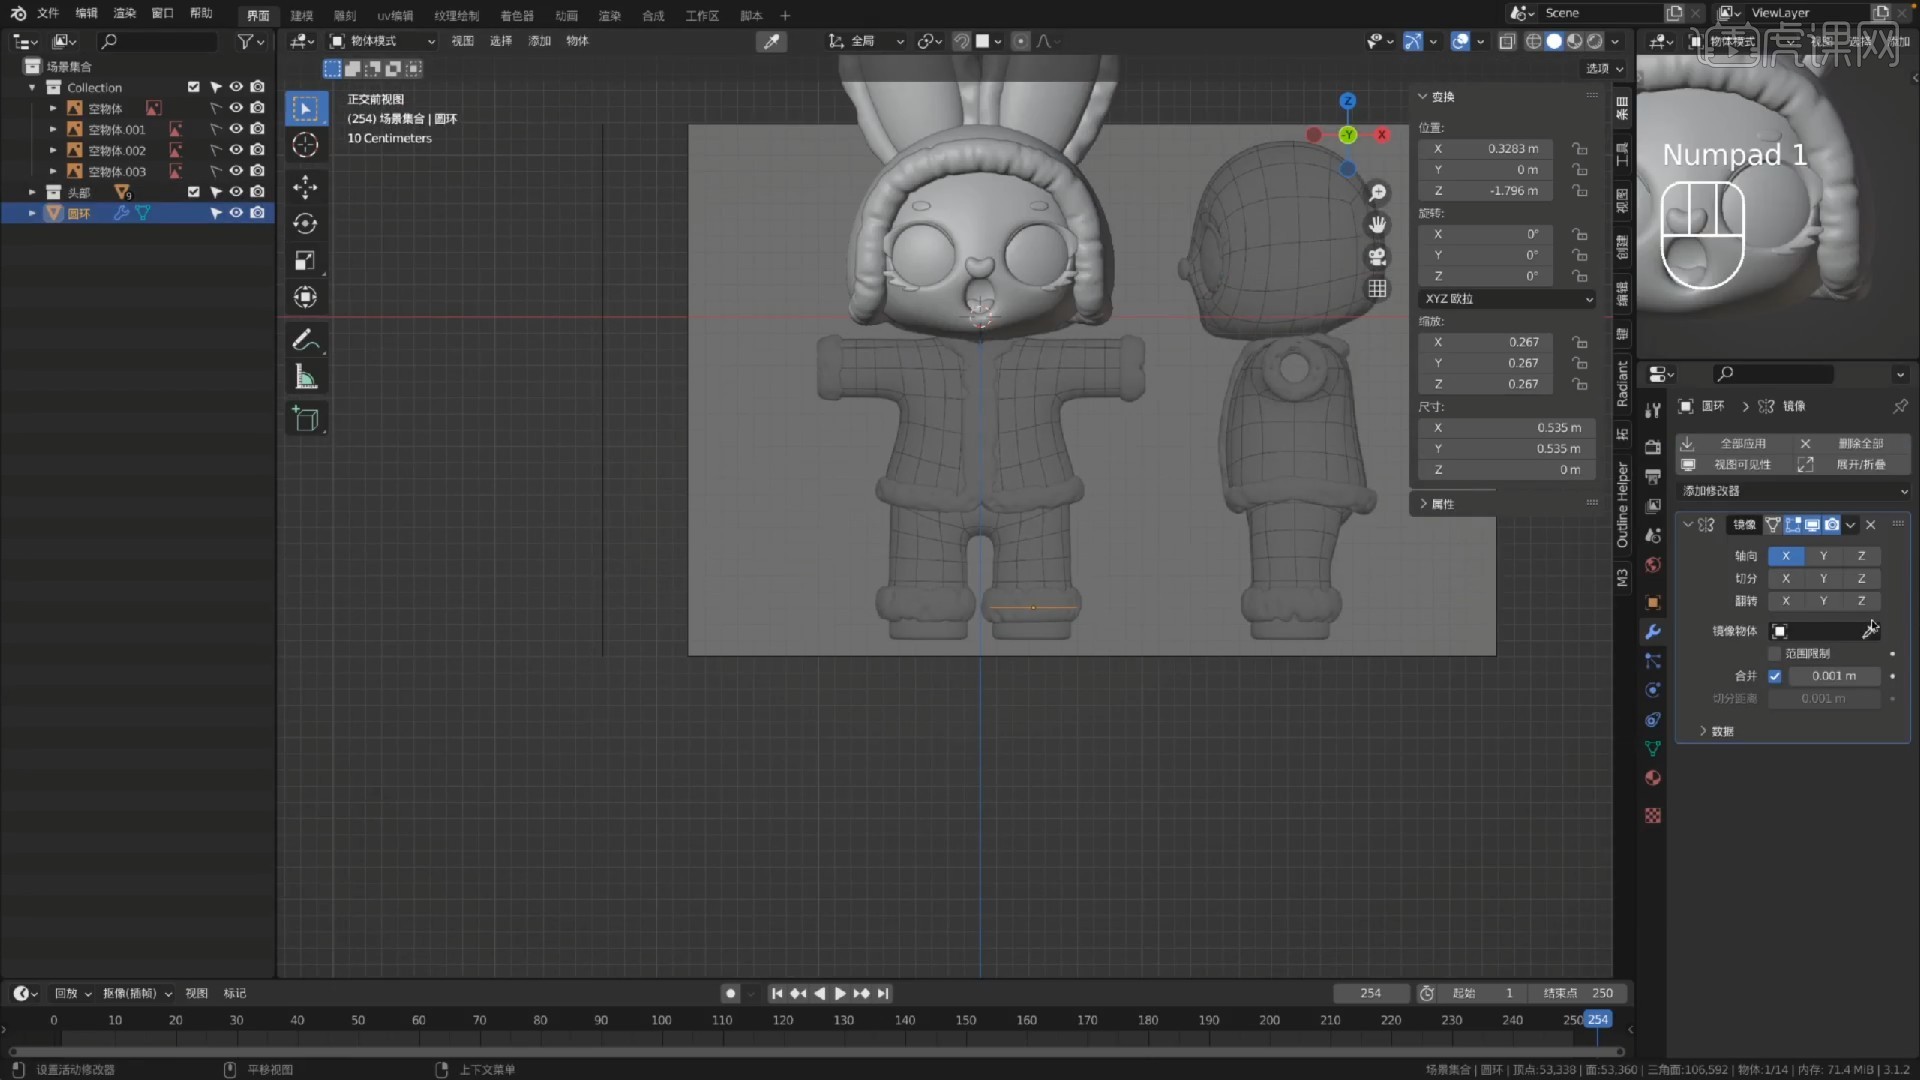Toggle mirror modifier render visibility

point(1831,525)
